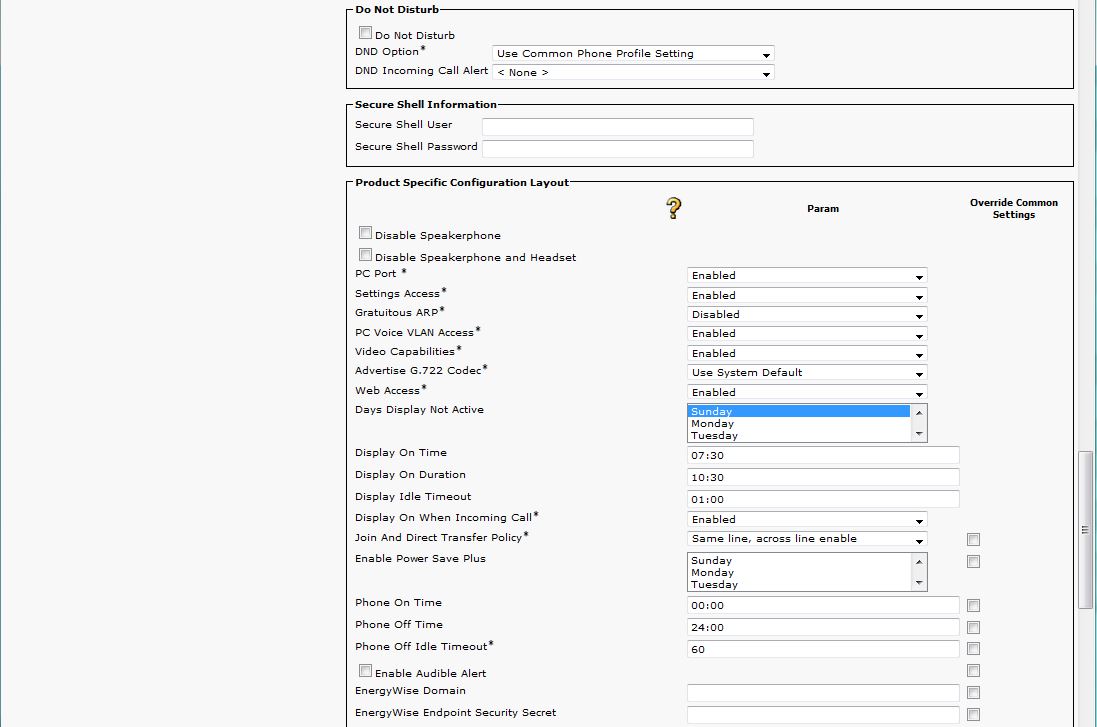Open the Gratuitous ARP dropdown
The image size is (1097, 727).
(x=806, y=315)
